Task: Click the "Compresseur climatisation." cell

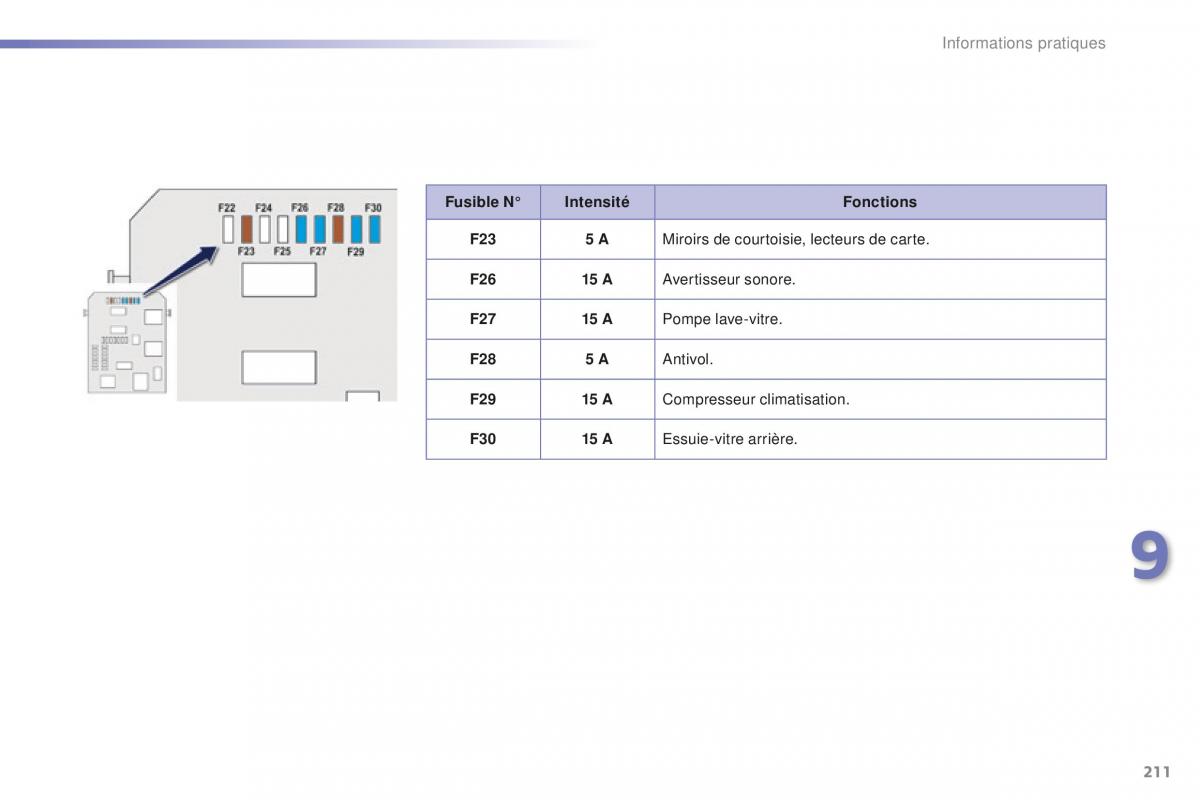Action: [x=755, y=399]
